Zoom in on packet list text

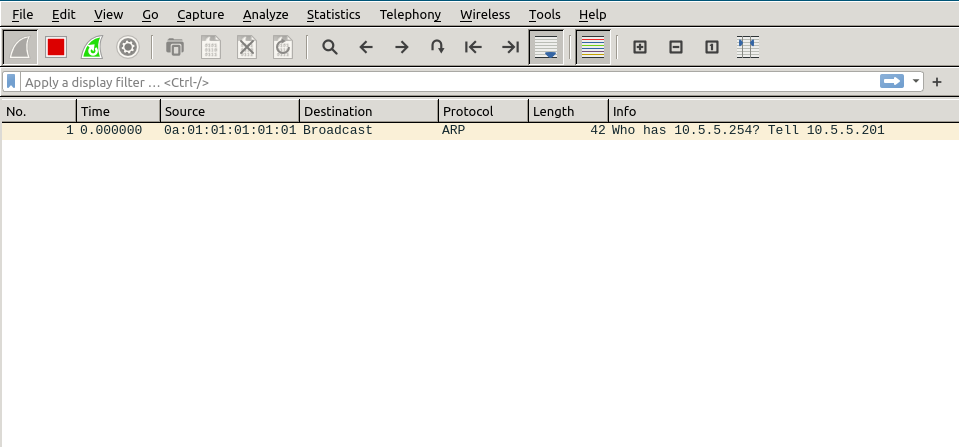pyautogui.click(x=640, y=47)
